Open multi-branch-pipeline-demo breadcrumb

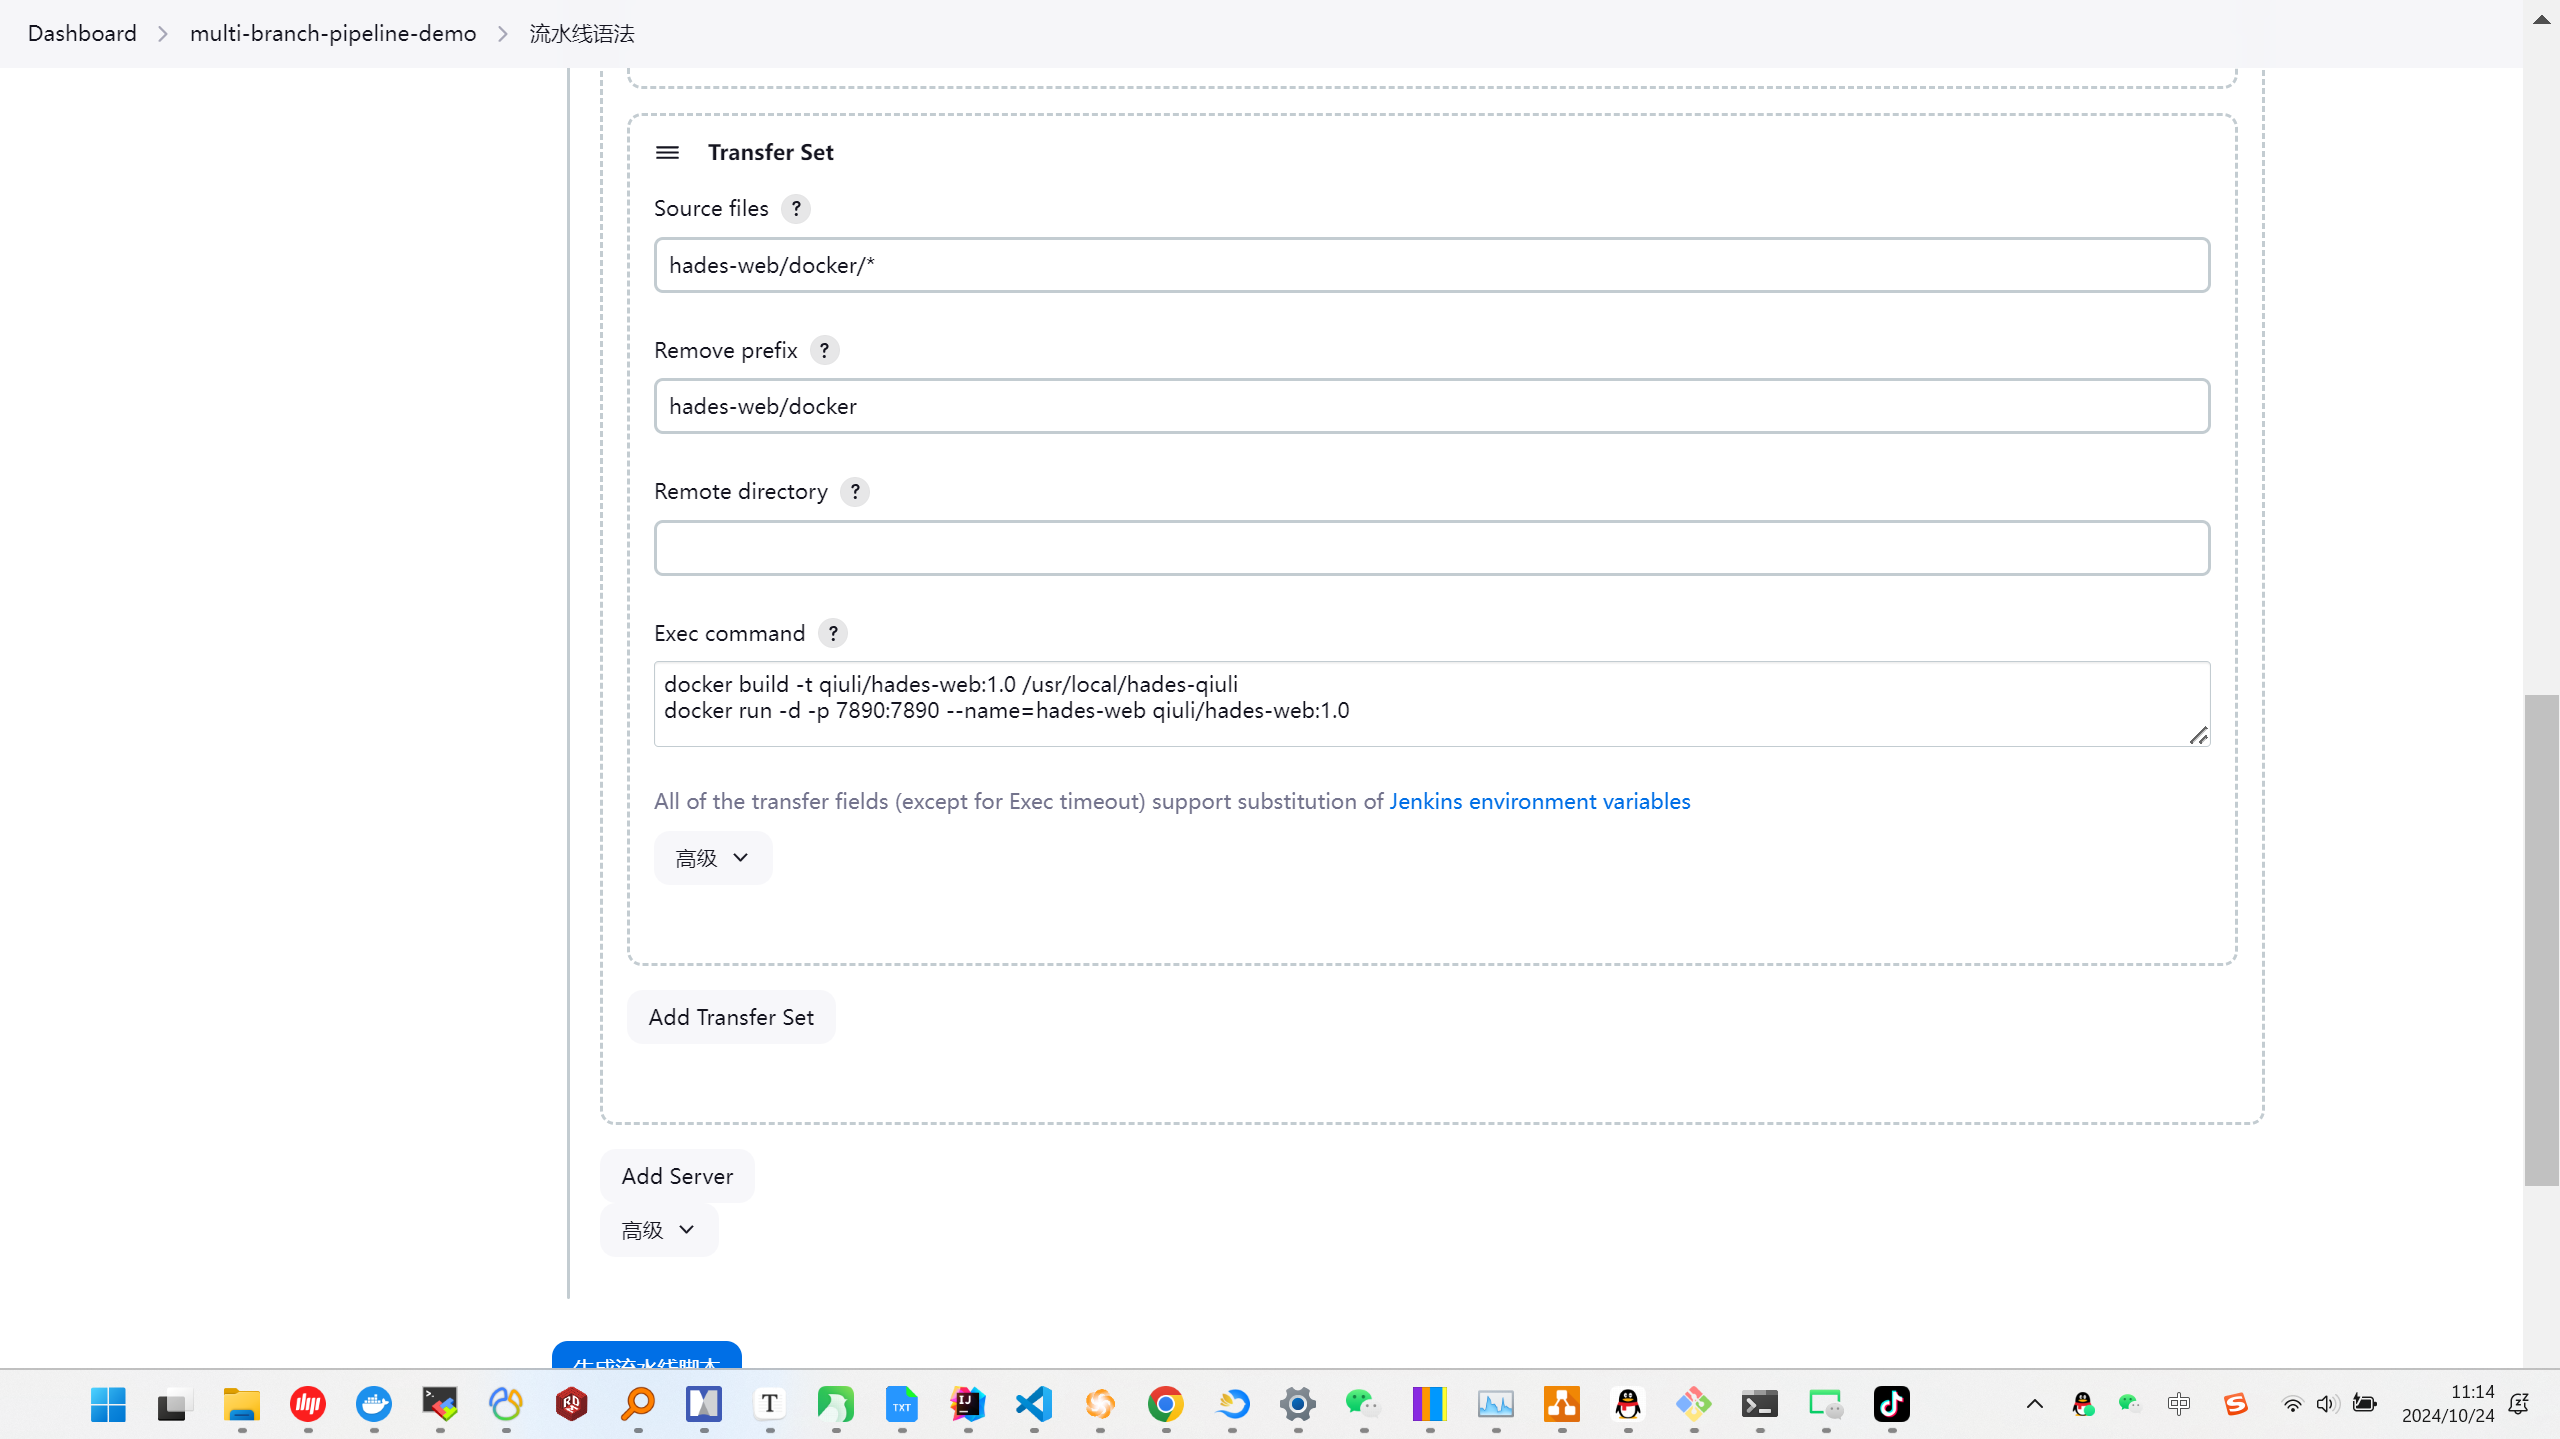tap(333, 33)
